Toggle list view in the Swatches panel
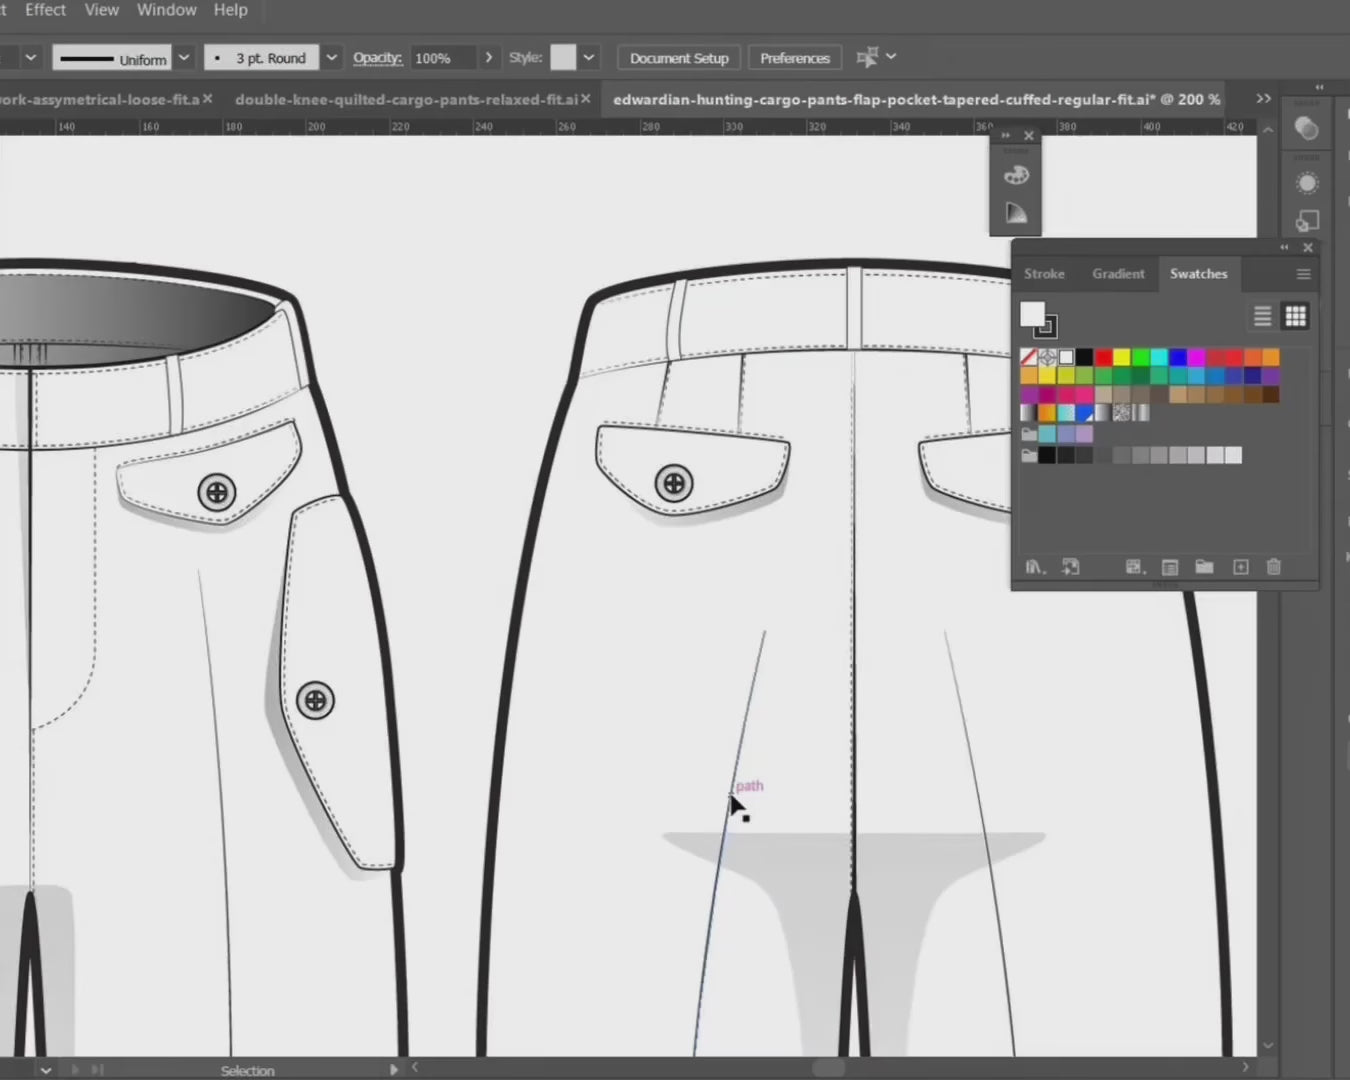The image size is (1350, 1080). click(x=1262, y=316)
